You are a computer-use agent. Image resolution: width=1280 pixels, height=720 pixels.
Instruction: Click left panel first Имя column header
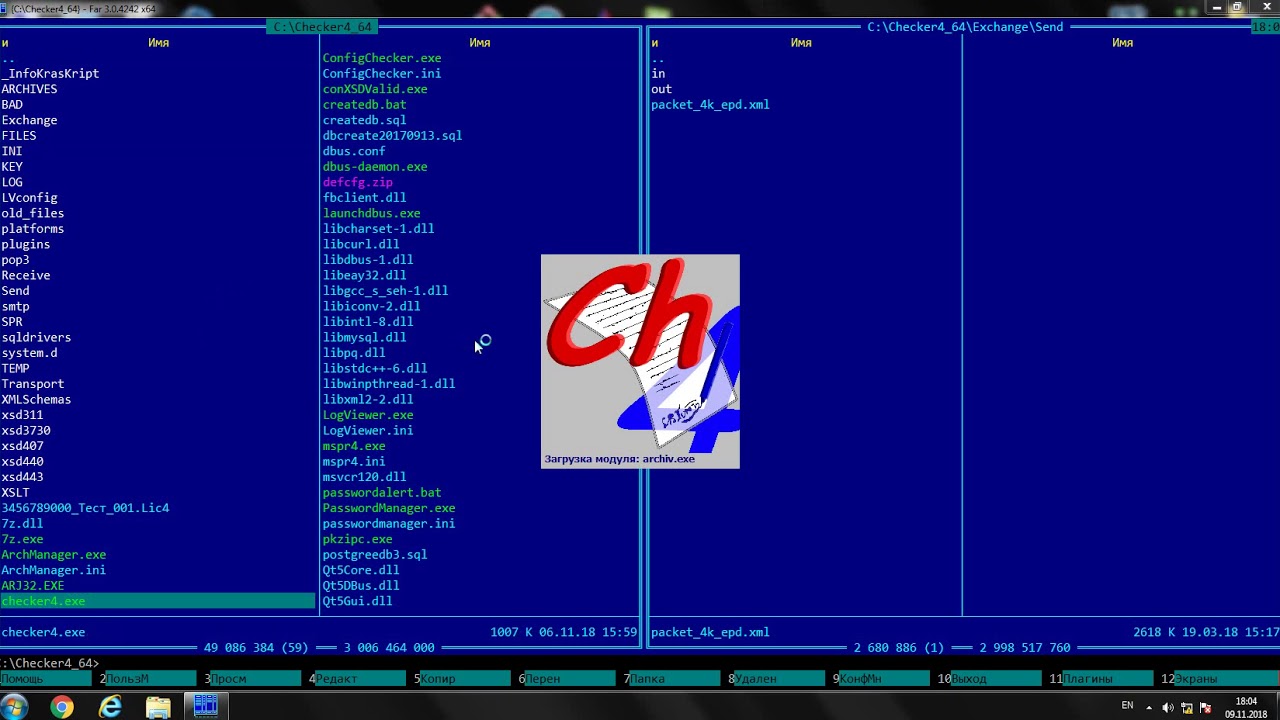point(158,43)
